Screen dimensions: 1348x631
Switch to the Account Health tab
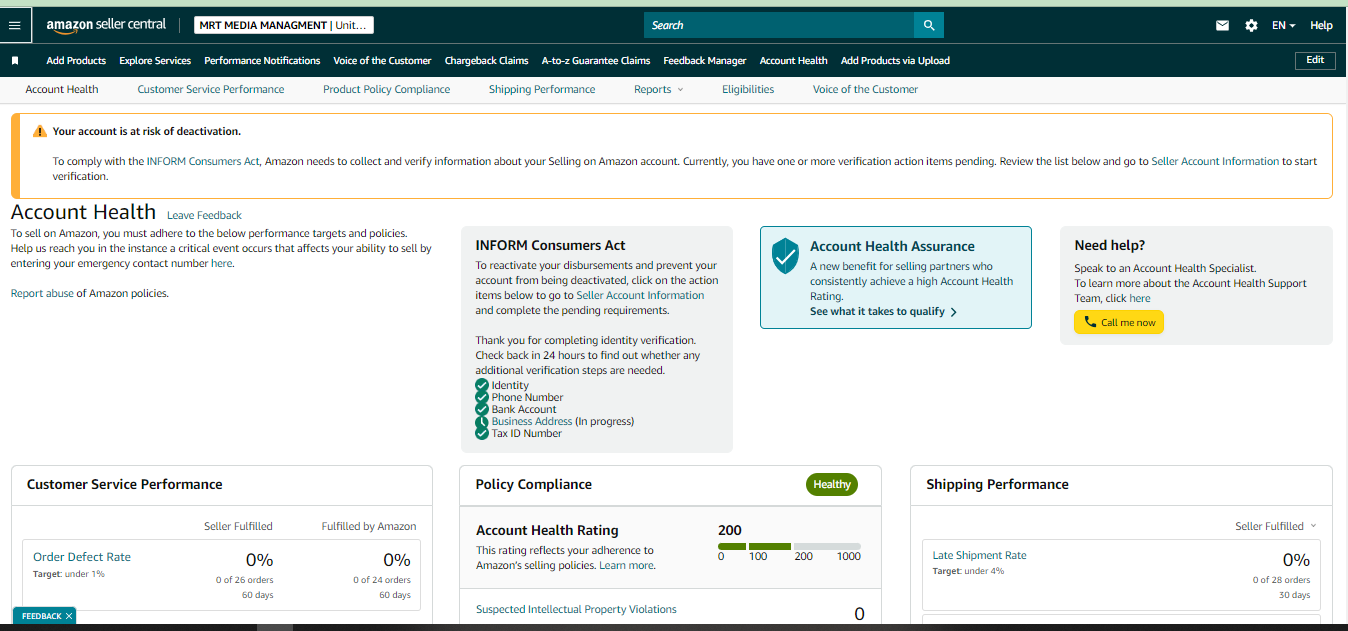point(62,89)
